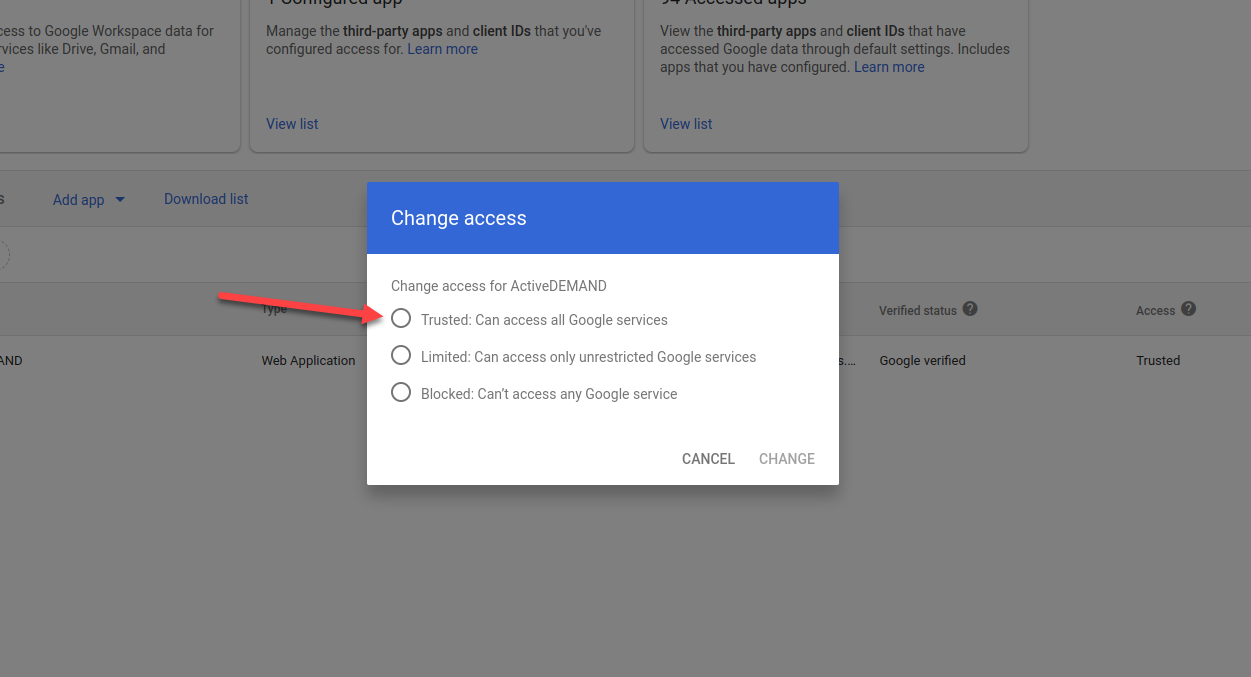Choose the Blocked access radio button
This screenshot has height=677, width=1251.
pos(401,392)
